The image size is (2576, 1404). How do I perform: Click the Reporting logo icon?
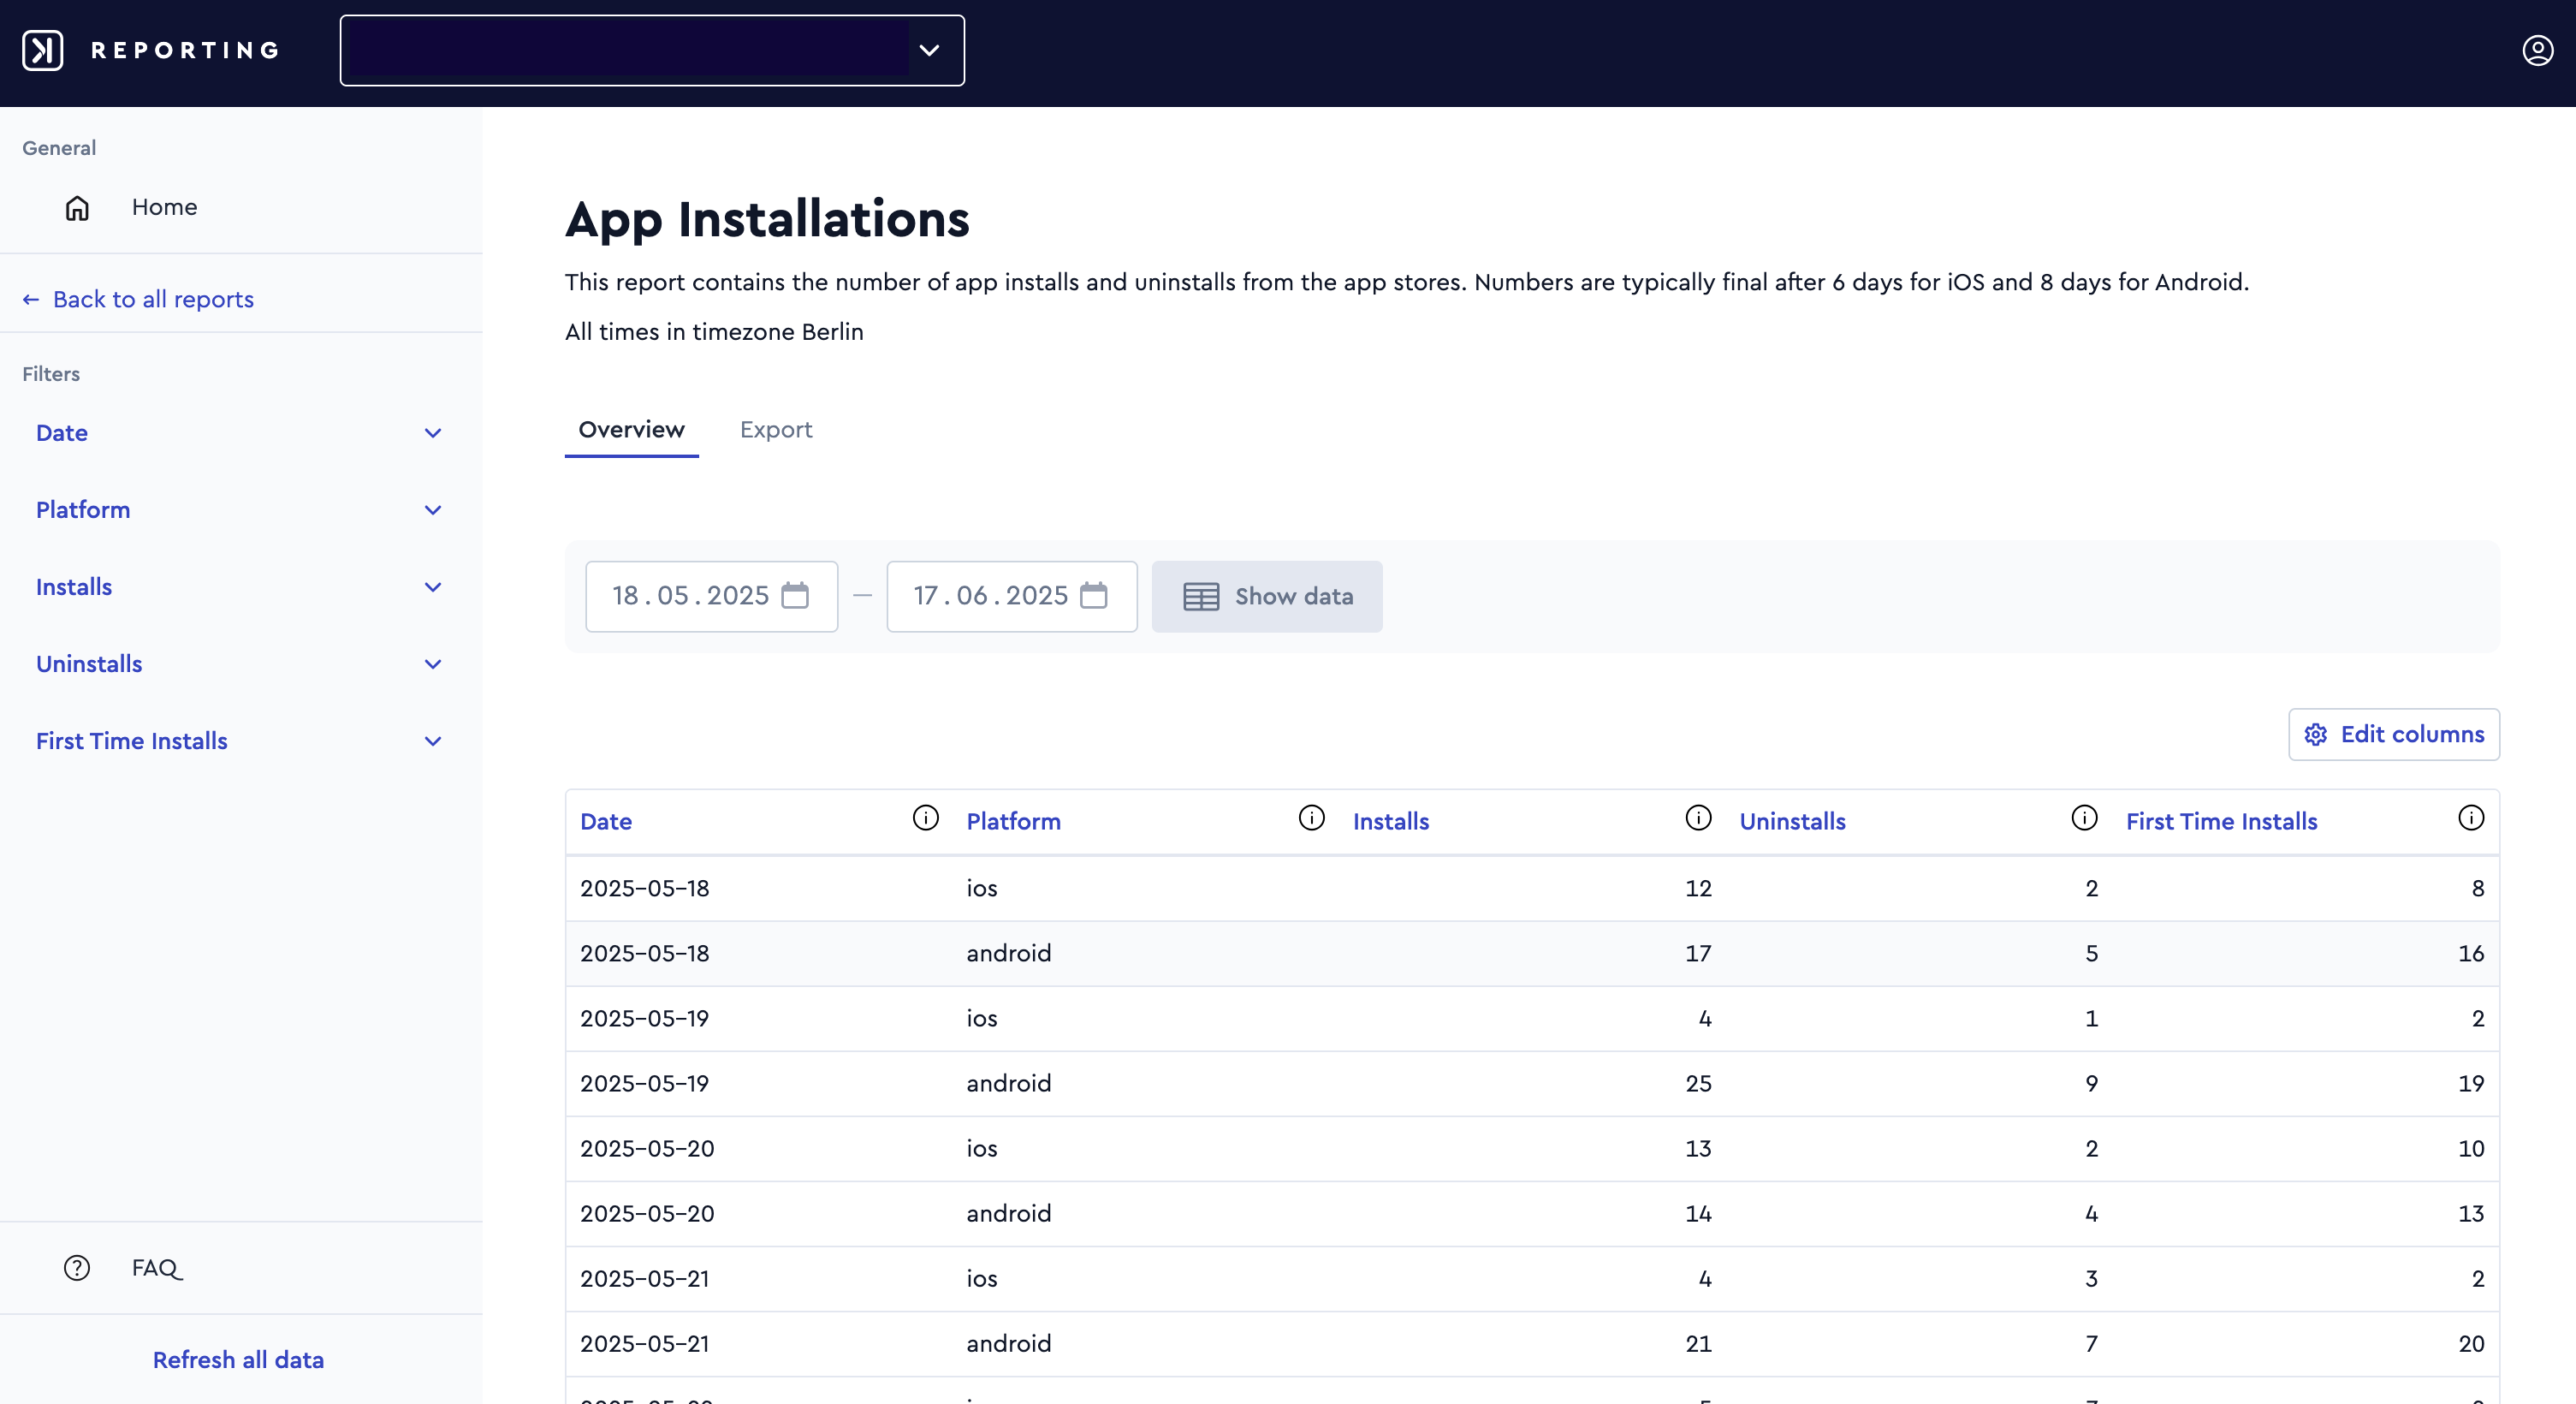point(43,50)
